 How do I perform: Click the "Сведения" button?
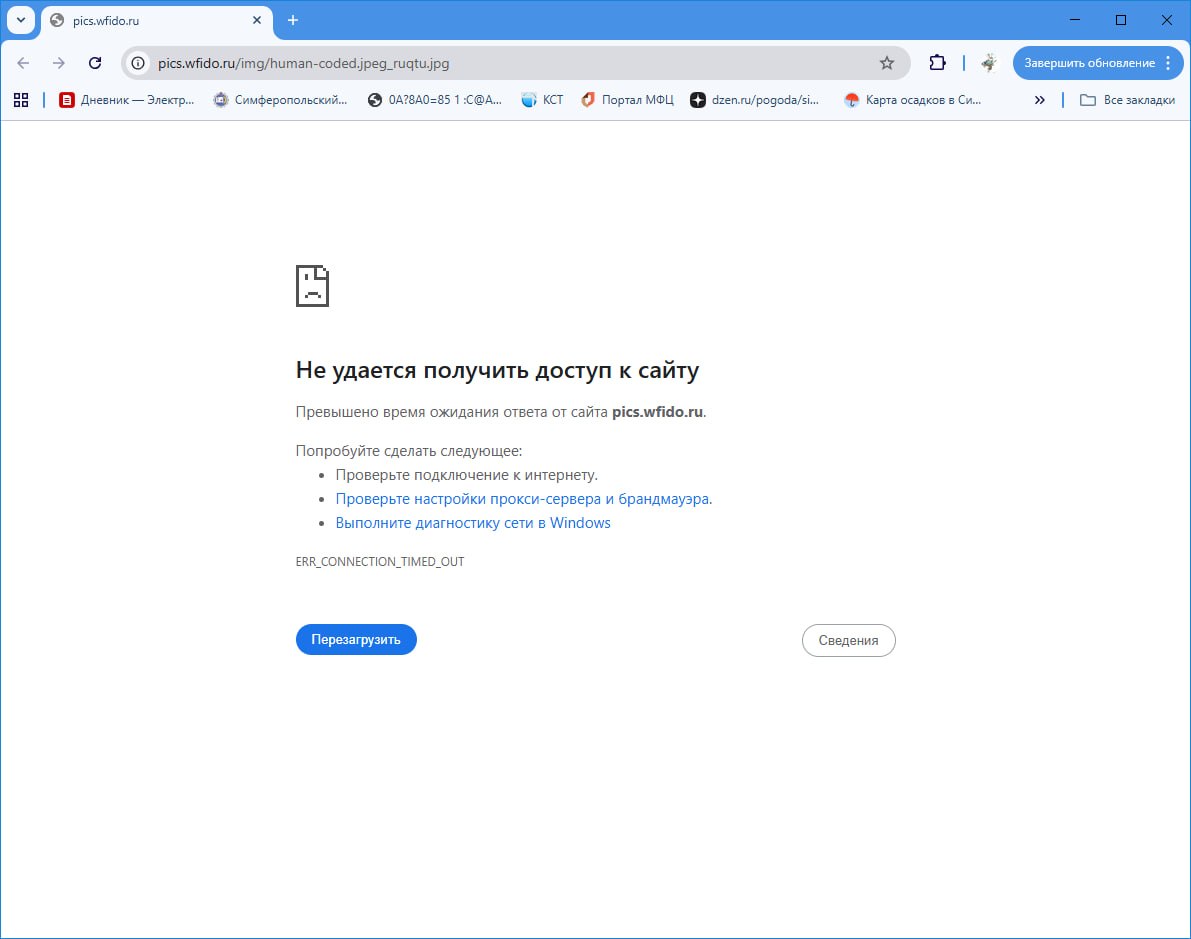(848, 641)
